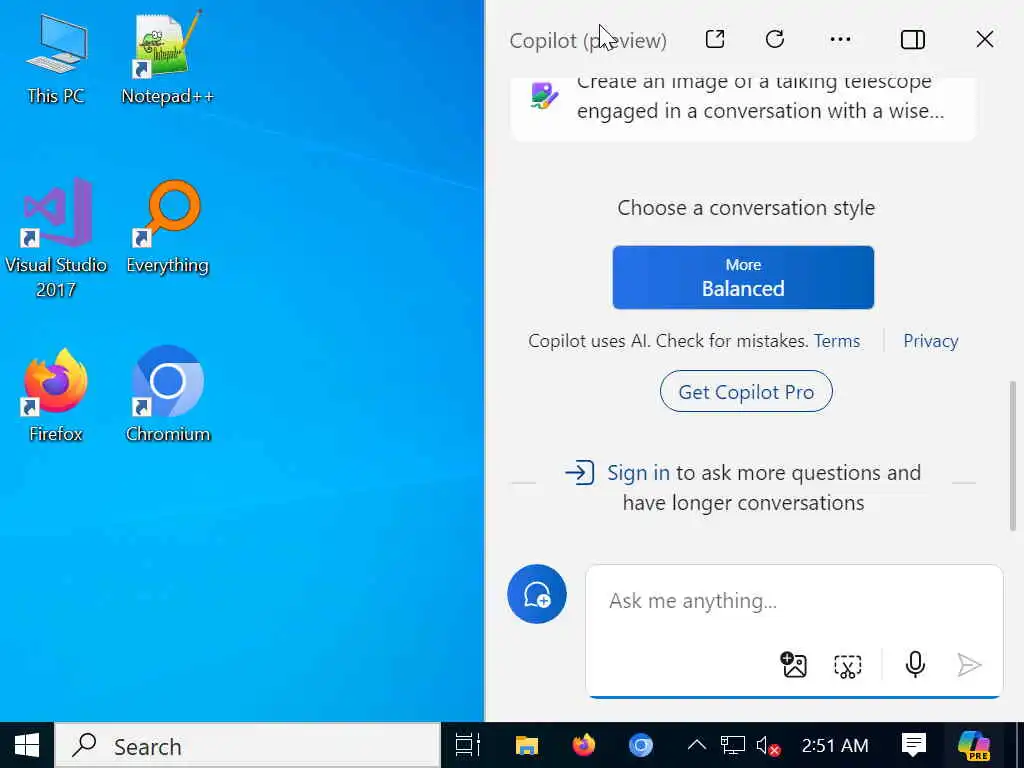
Task: Open clock showing 2:51 AM
Action: [x=835, y=745]
